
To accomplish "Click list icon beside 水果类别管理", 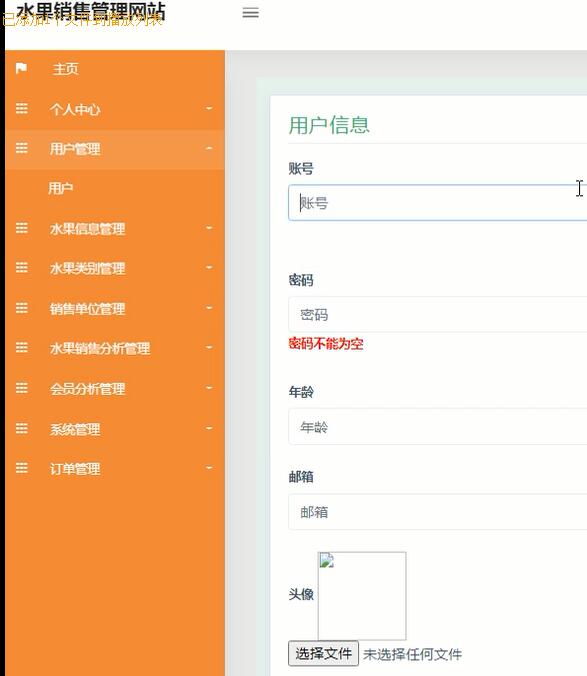I will 22,268.
